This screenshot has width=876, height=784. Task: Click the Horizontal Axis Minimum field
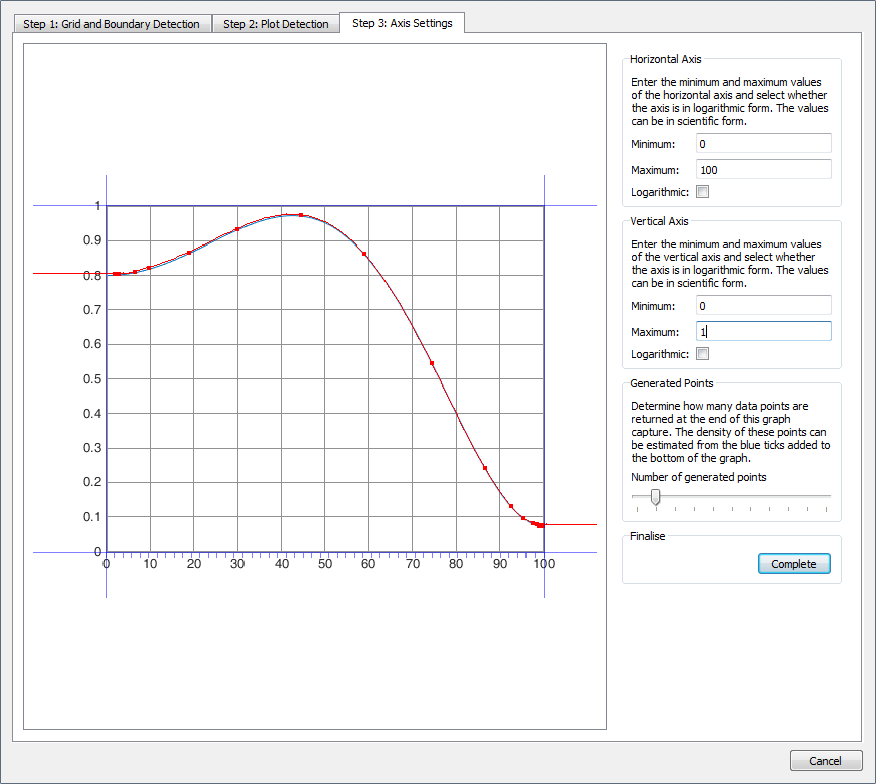764,145
